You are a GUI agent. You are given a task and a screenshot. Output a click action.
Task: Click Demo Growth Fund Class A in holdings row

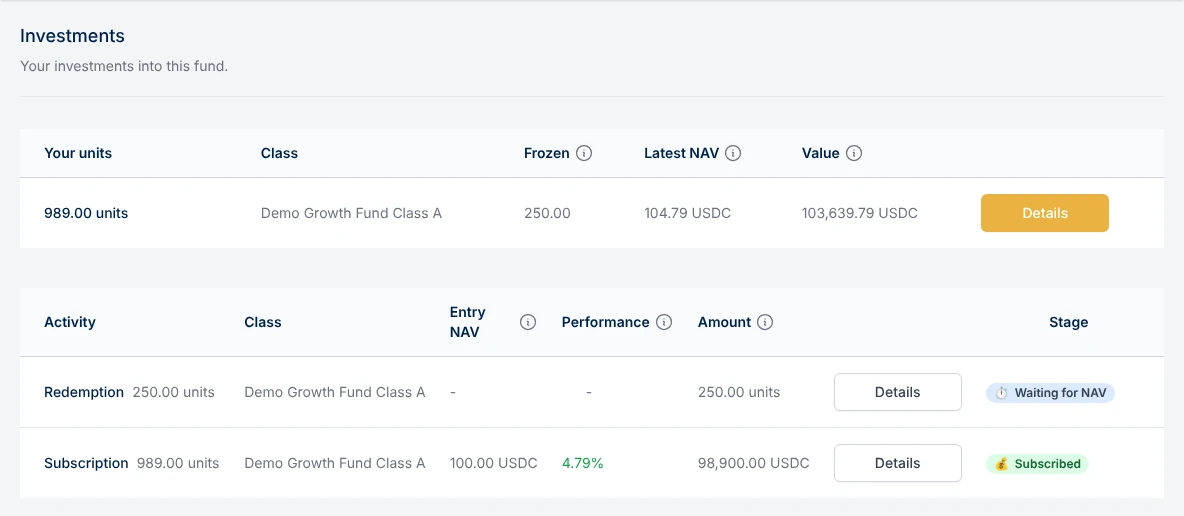pos(351,213)
